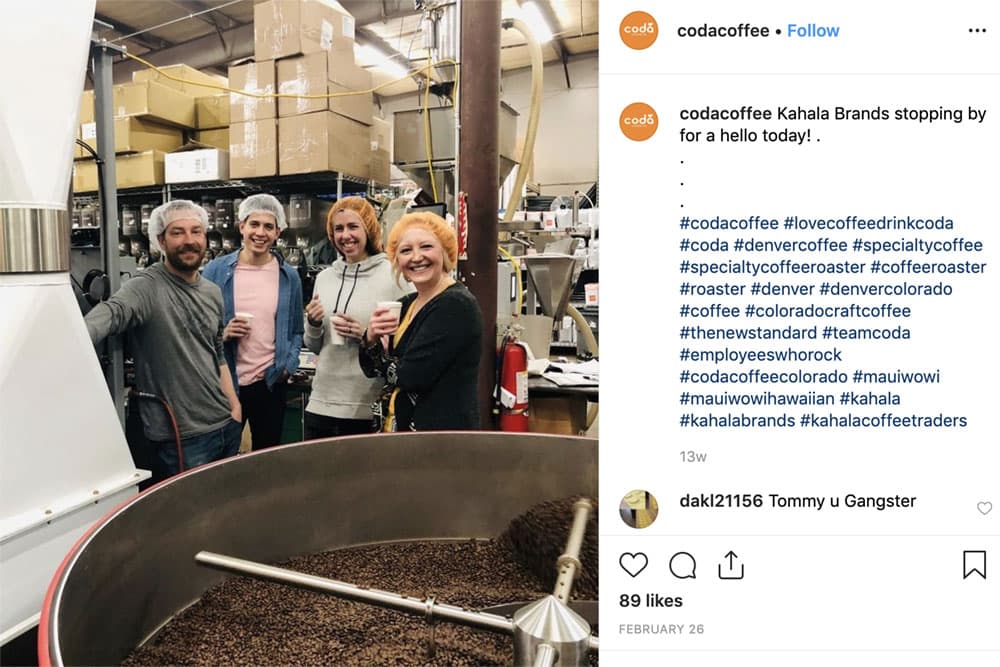Viewport: 1000px width, 667px height.
Task: Follow the codacoffee account
Action: 813,31
